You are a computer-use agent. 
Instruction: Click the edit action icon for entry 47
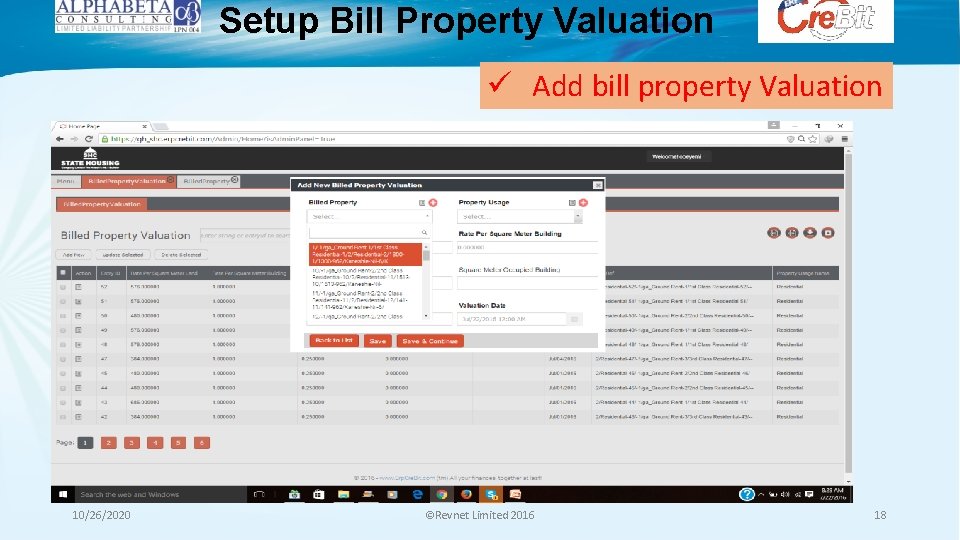(x=78, y=359)
